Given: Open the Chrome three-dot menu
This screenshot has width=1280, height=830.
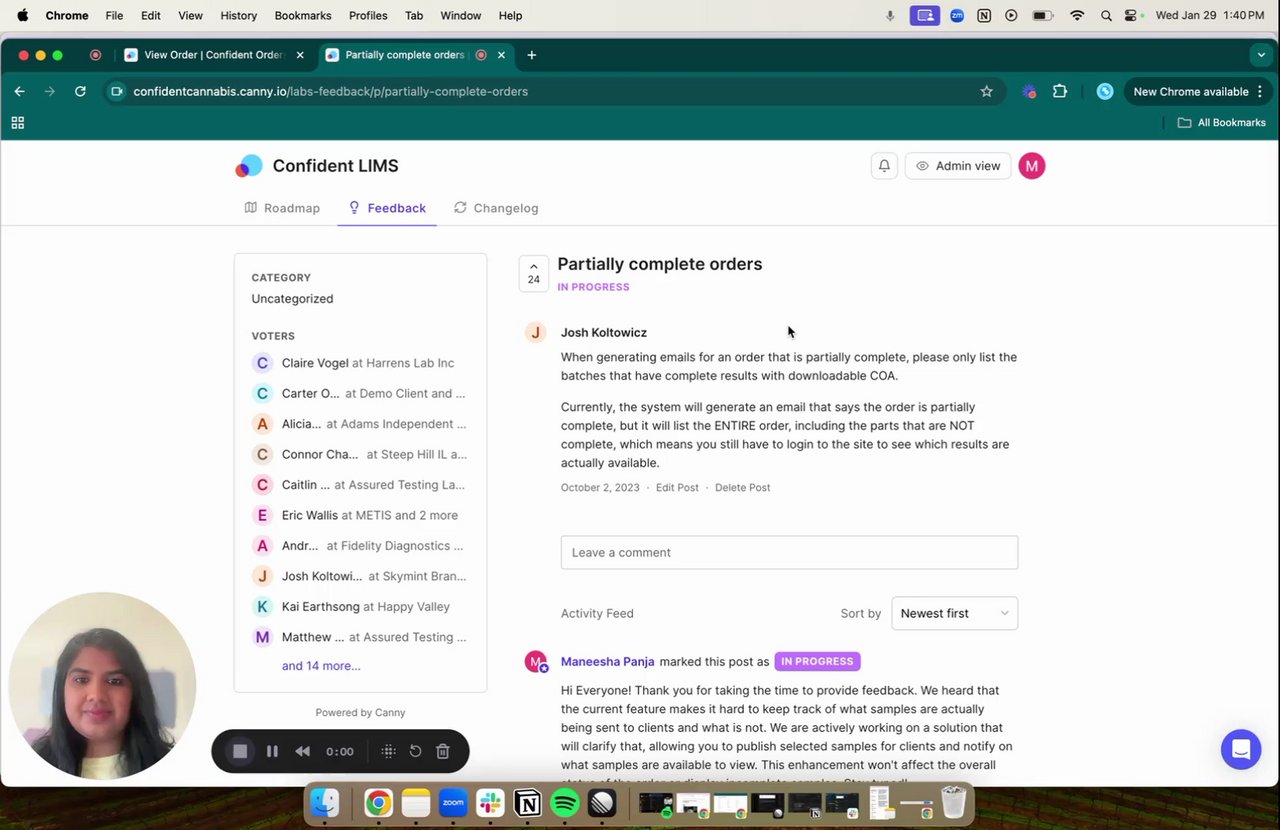Looking at the screenshot, I should [1260, 91].
